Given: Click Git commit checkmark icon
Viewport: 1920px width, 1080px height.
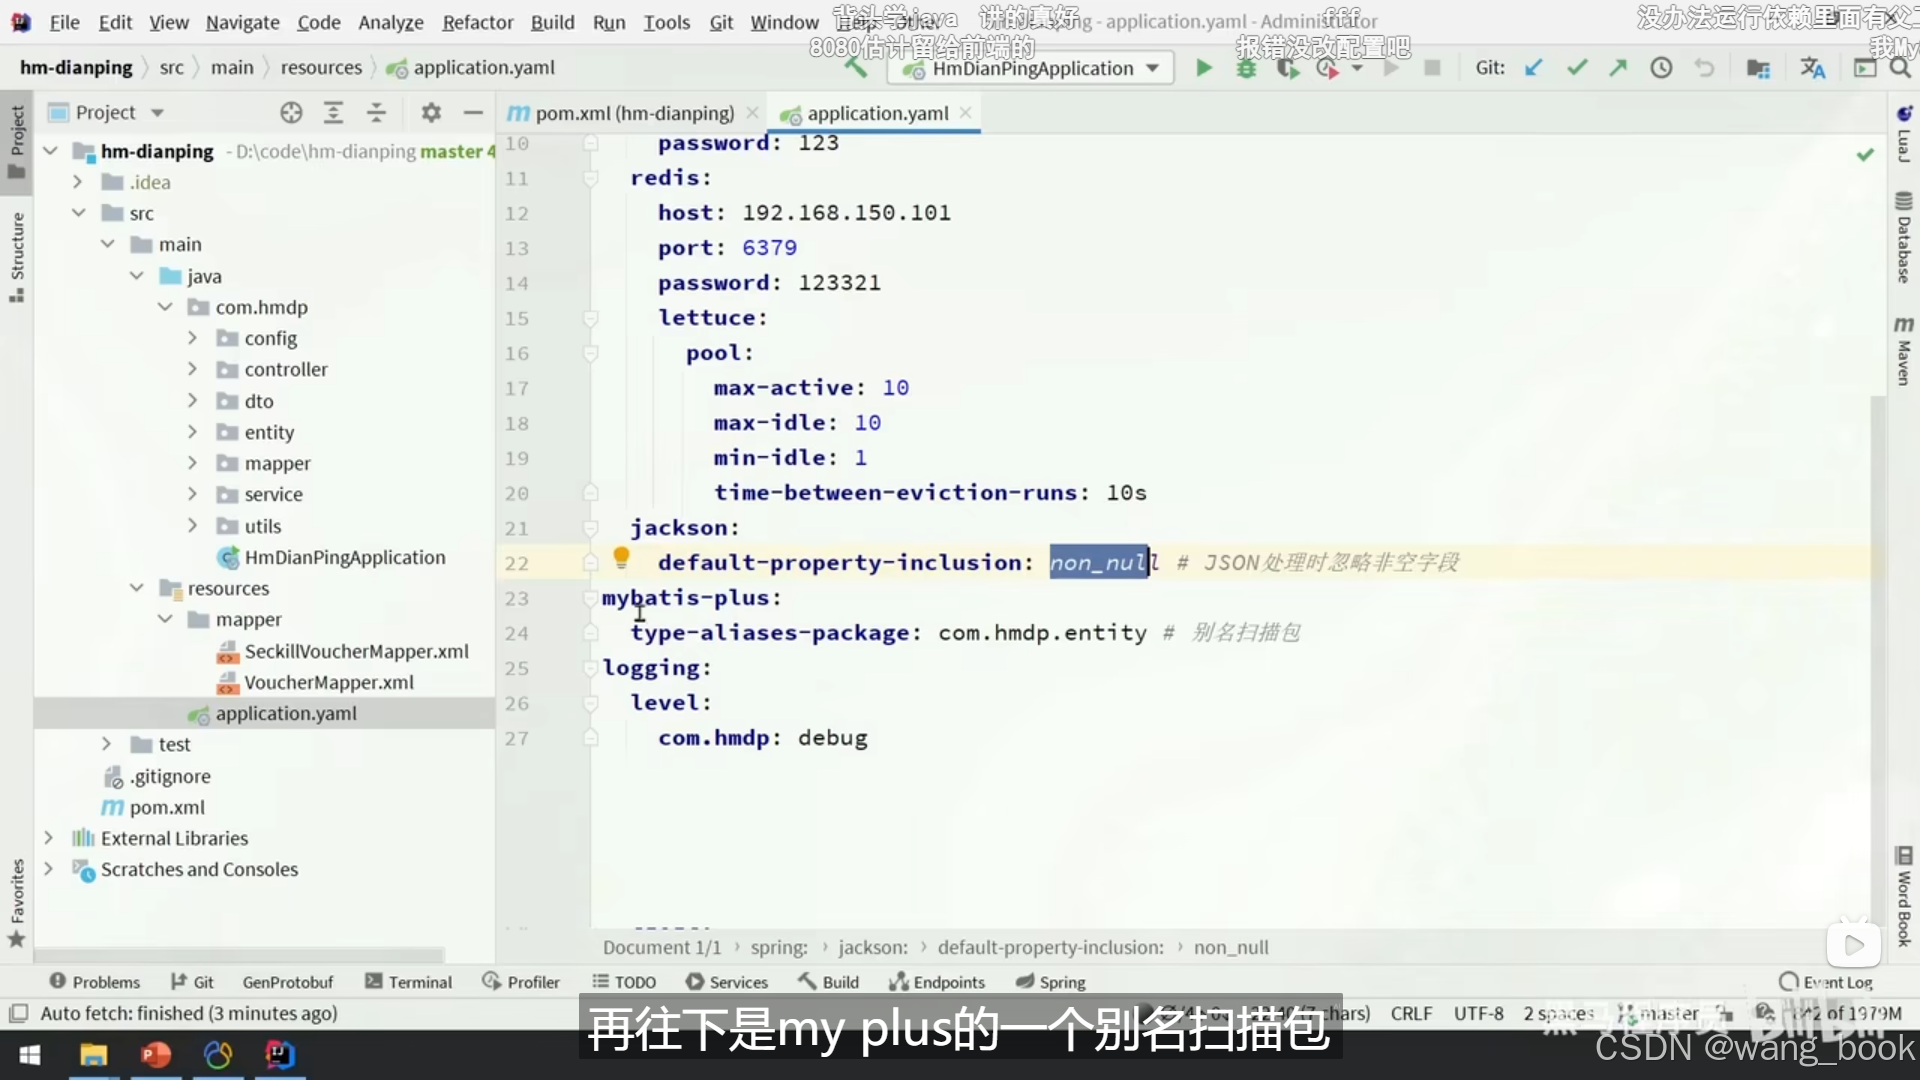Looking at the screenshot, I should (1577, 68).
